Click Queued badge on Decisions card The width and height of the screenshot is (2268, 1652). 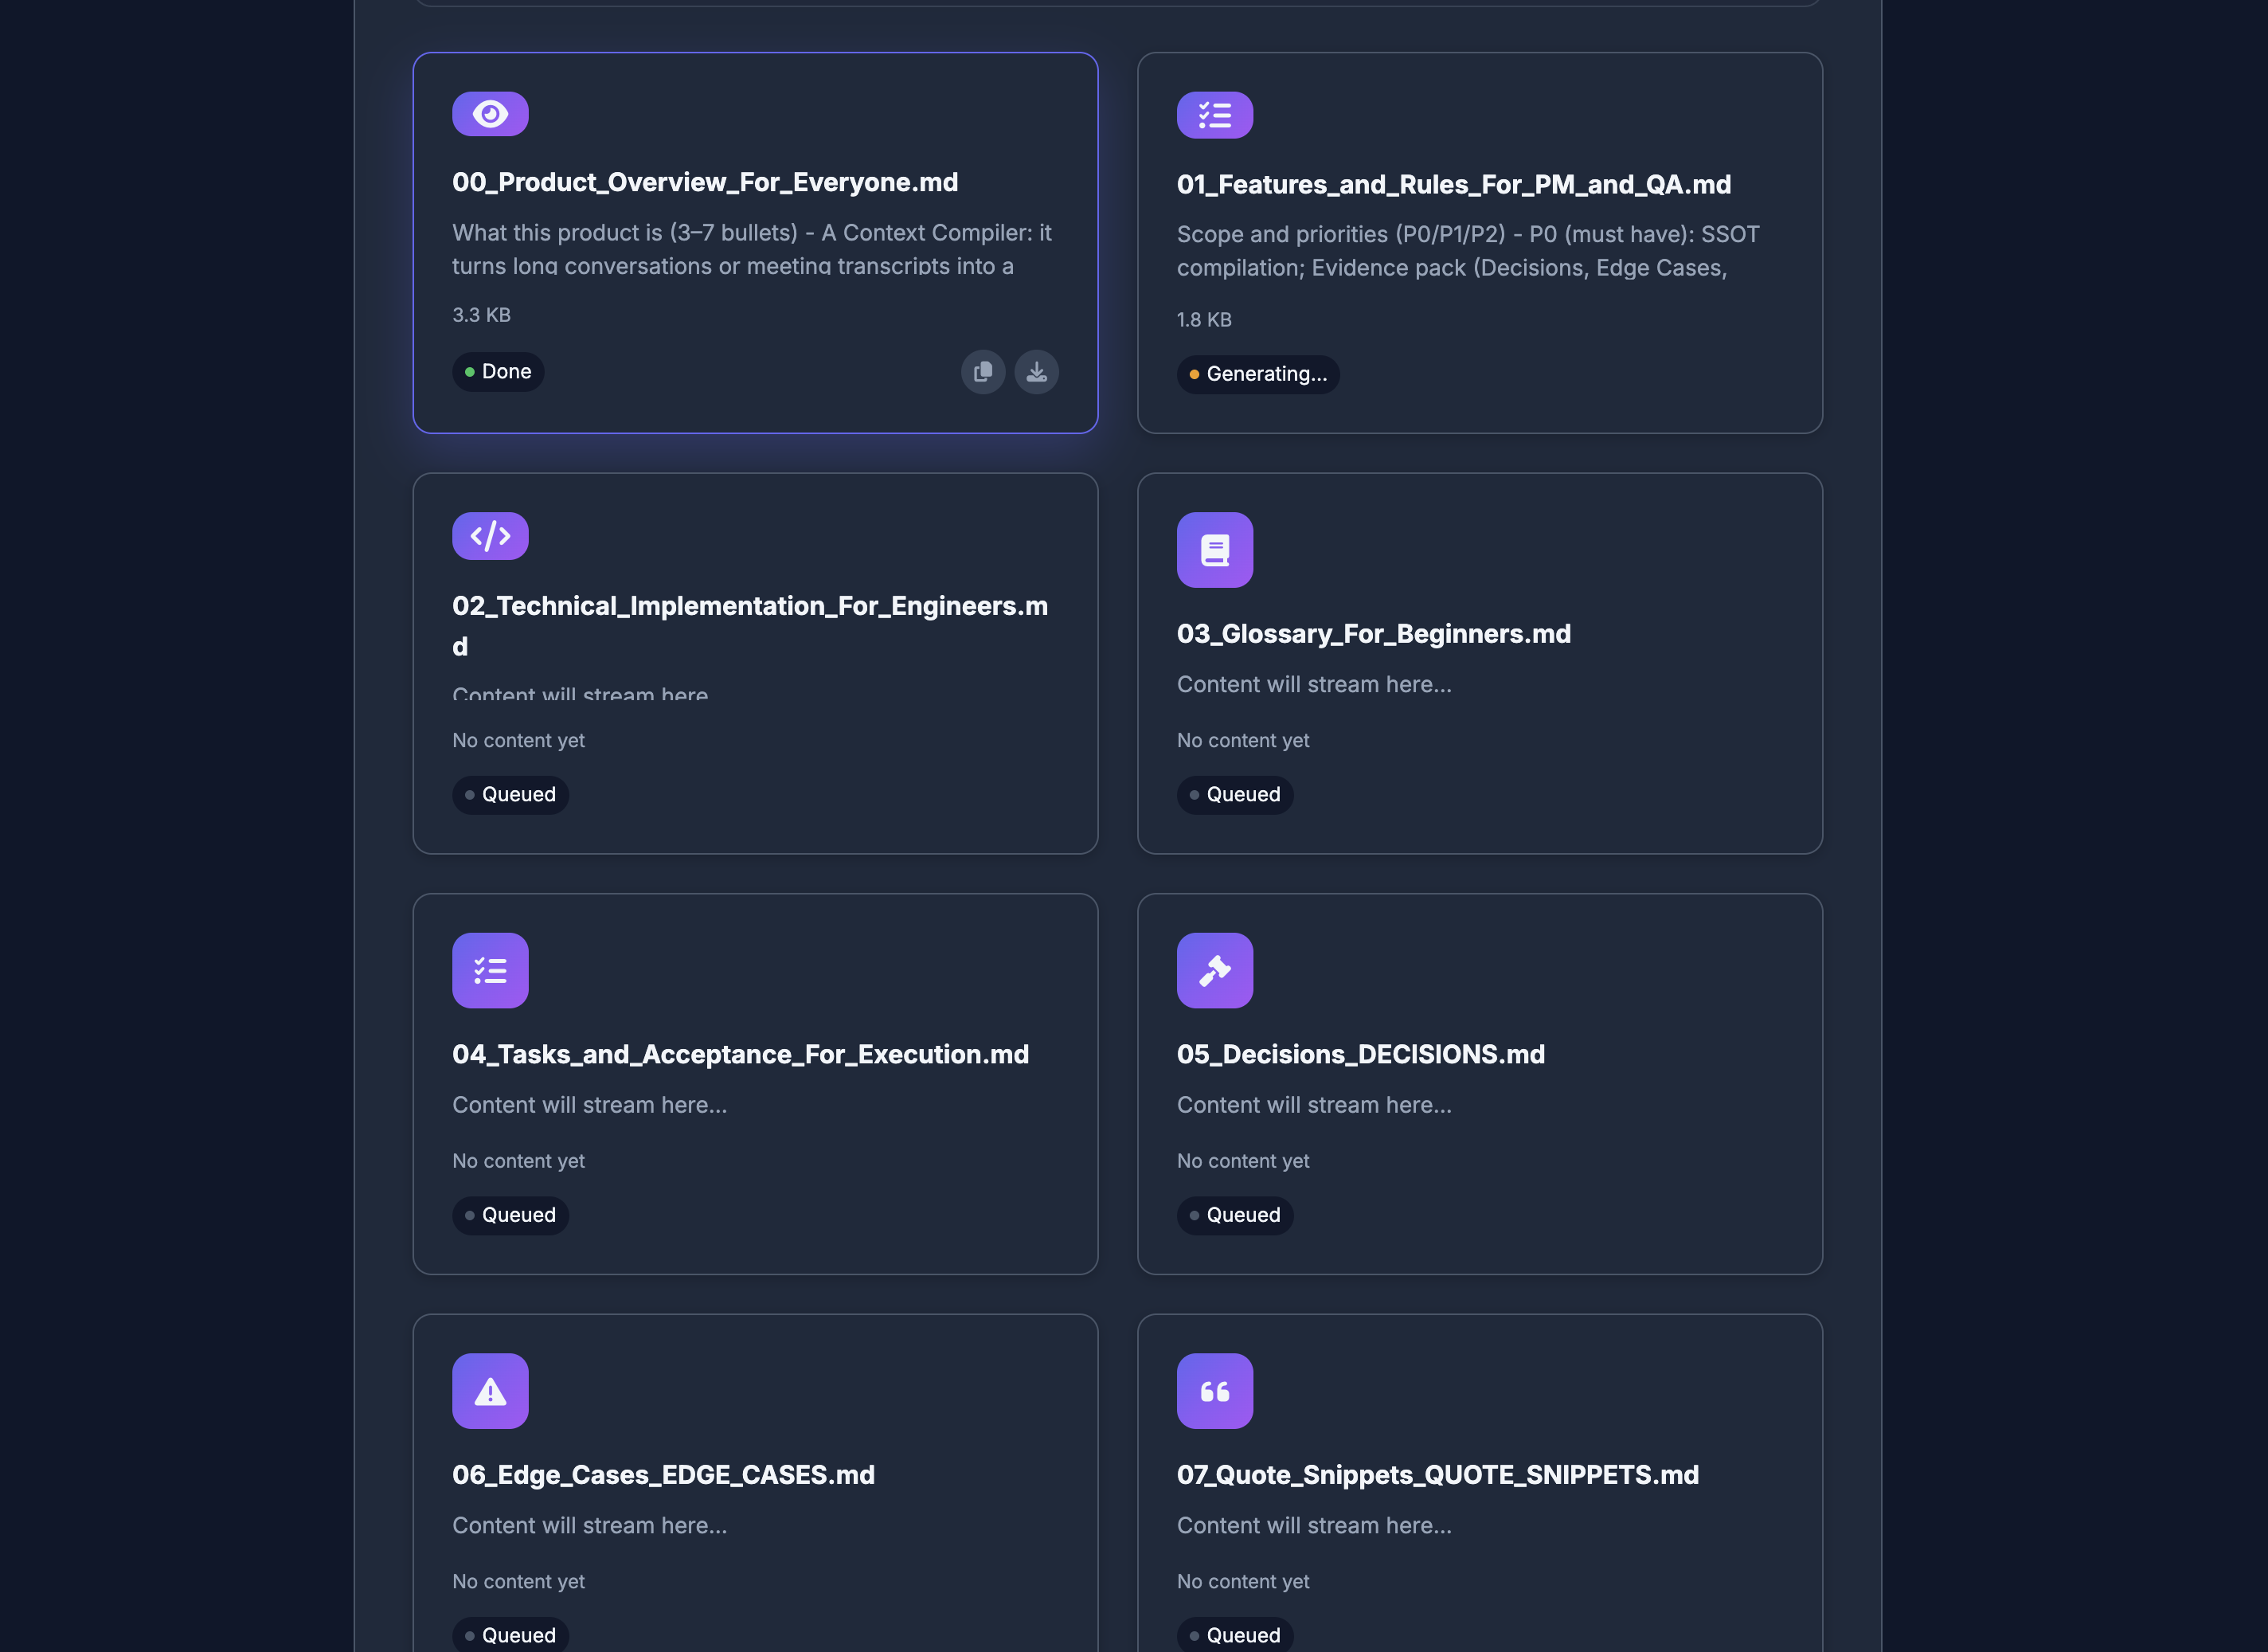coord(1235,1215)
